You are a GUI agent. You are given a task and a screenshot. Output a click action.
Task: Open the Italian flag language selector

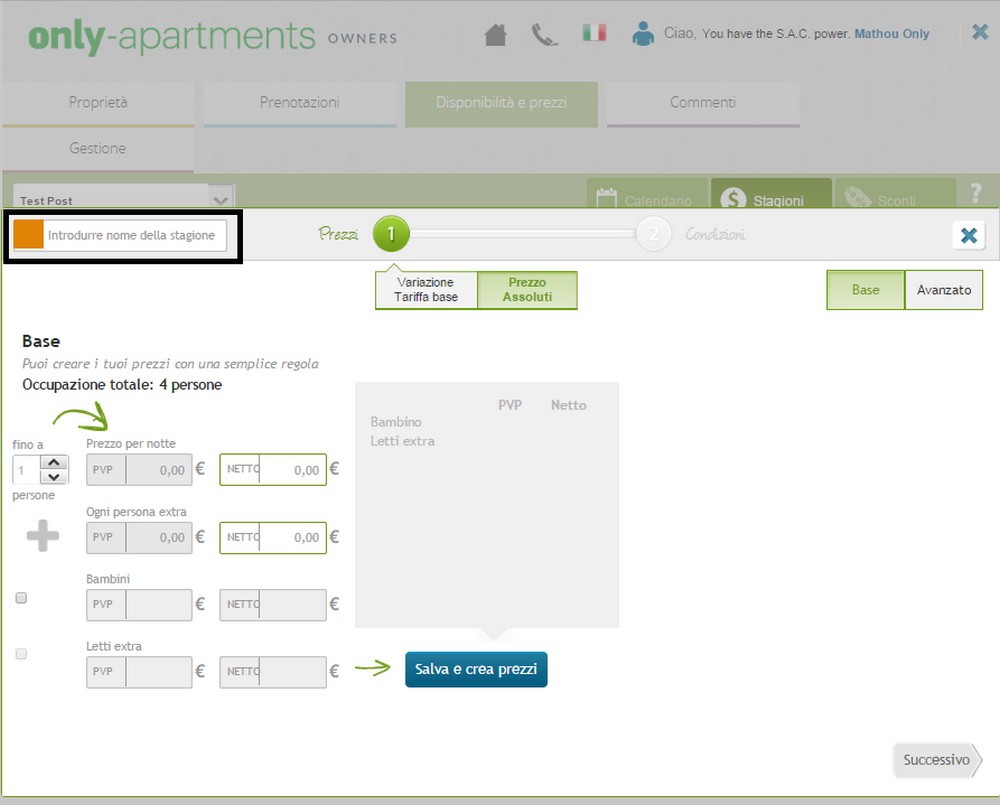tap(594, 33)
